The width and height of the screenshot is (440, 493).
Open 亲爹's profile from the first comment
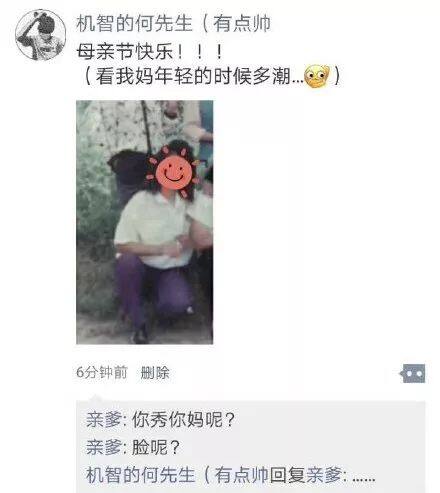click(x=104, y=420)
